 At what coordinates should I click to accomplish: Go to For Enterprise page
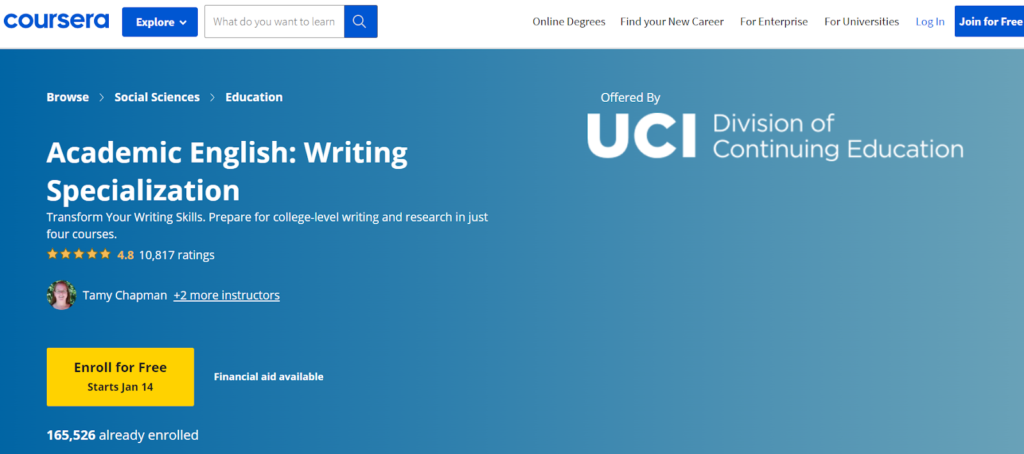pyautogui.click(x=773, y=22)
